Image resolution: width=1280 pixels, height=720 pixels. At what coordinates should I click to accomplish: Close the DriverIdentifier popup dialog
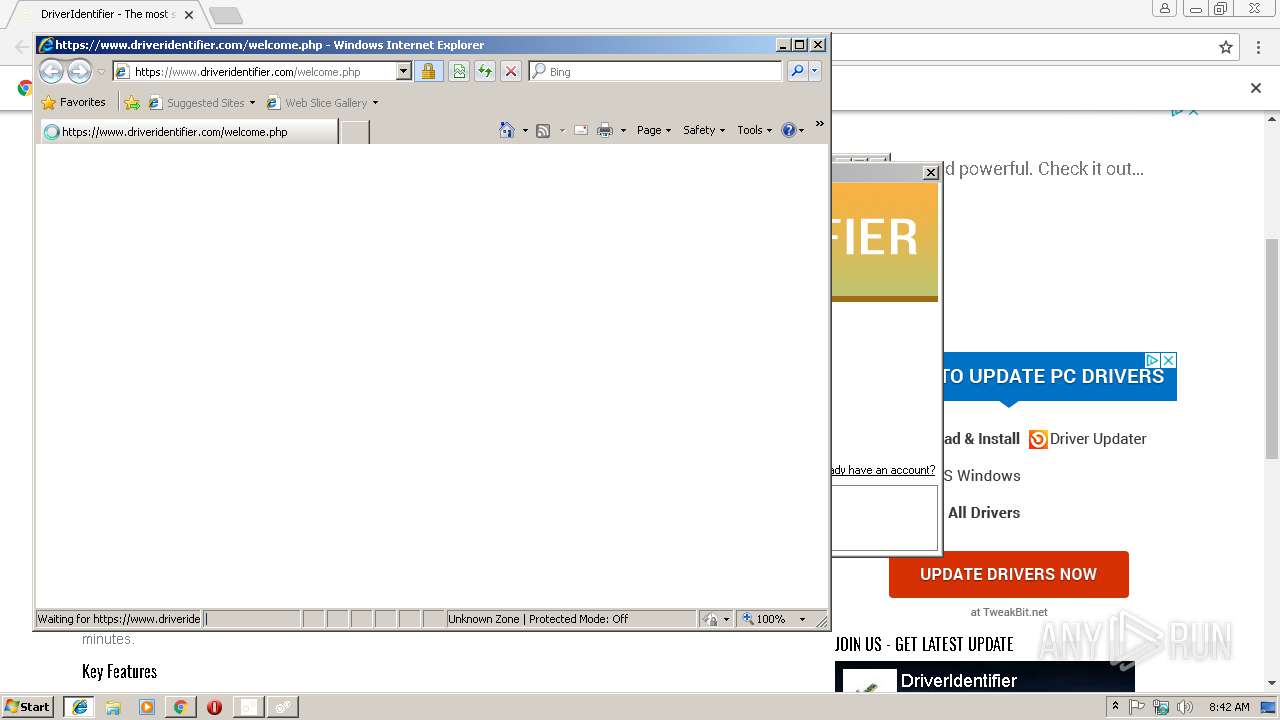[930, 172]
